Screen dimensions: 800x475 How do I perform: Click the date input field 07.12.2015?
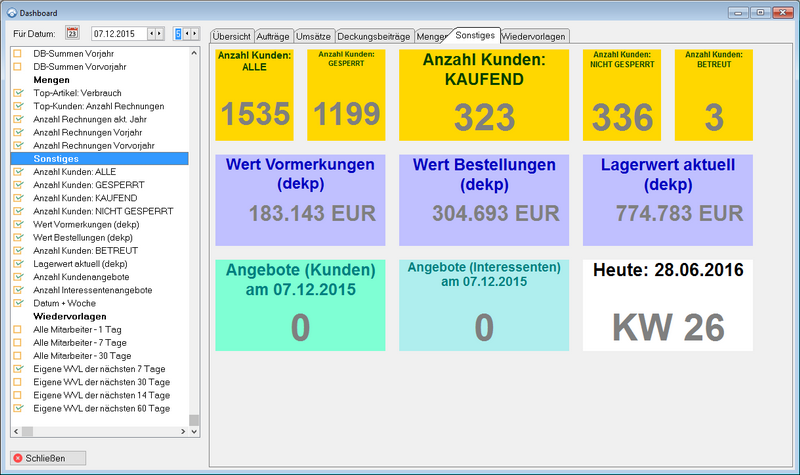pyautogui.click(x=117, y=34)
